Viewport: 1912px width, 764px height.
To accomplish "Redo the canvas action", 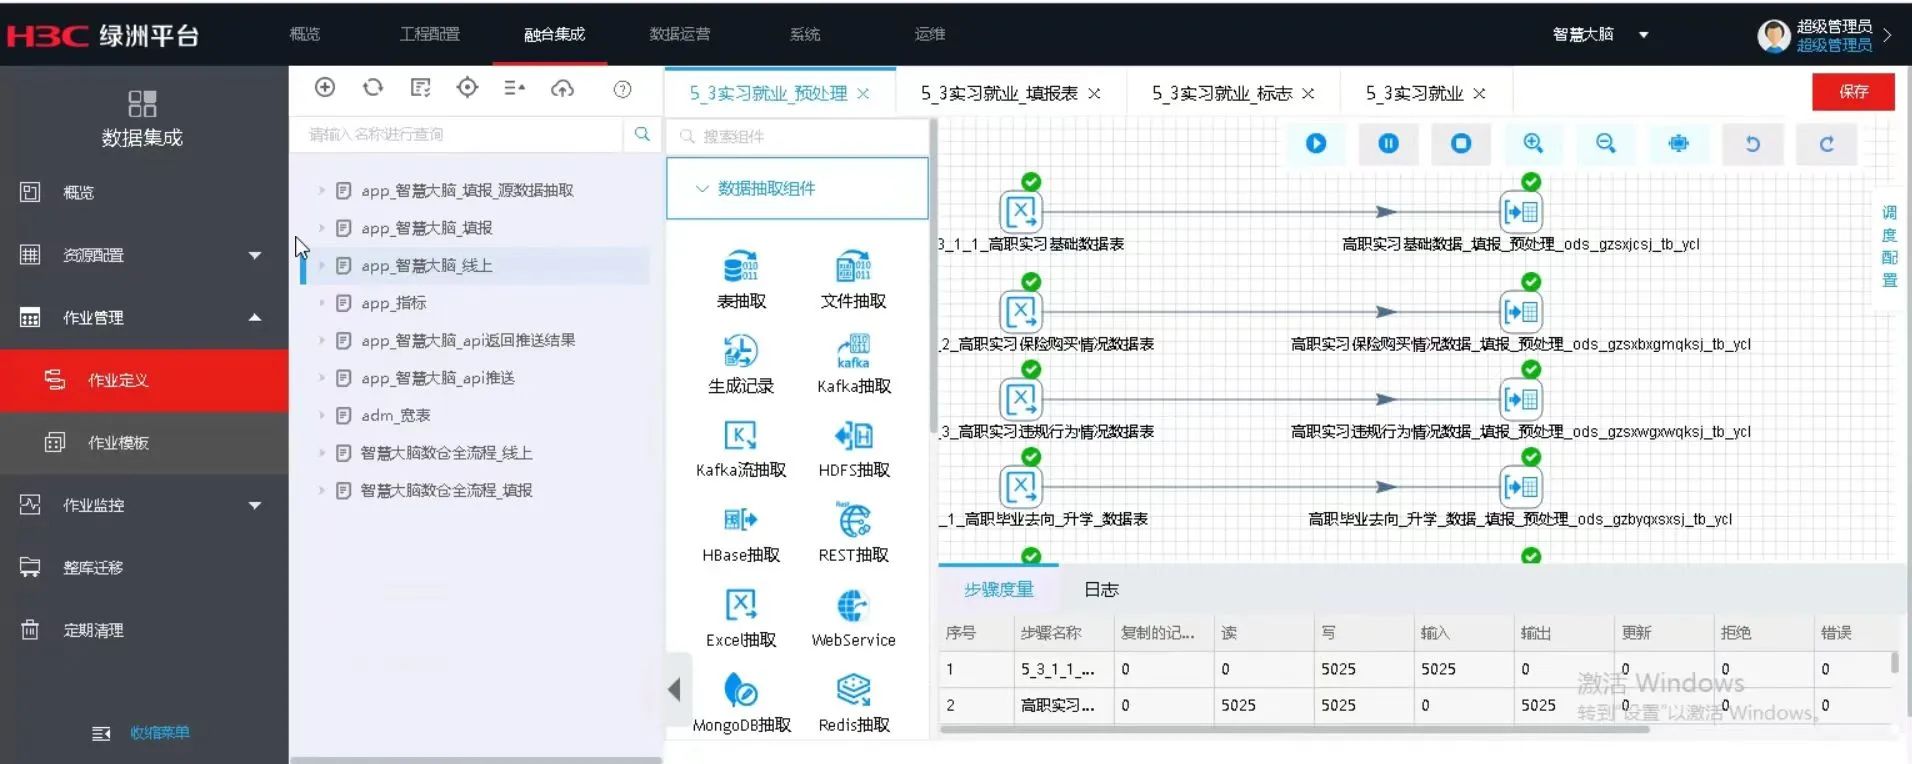I will pos(1827,144).
